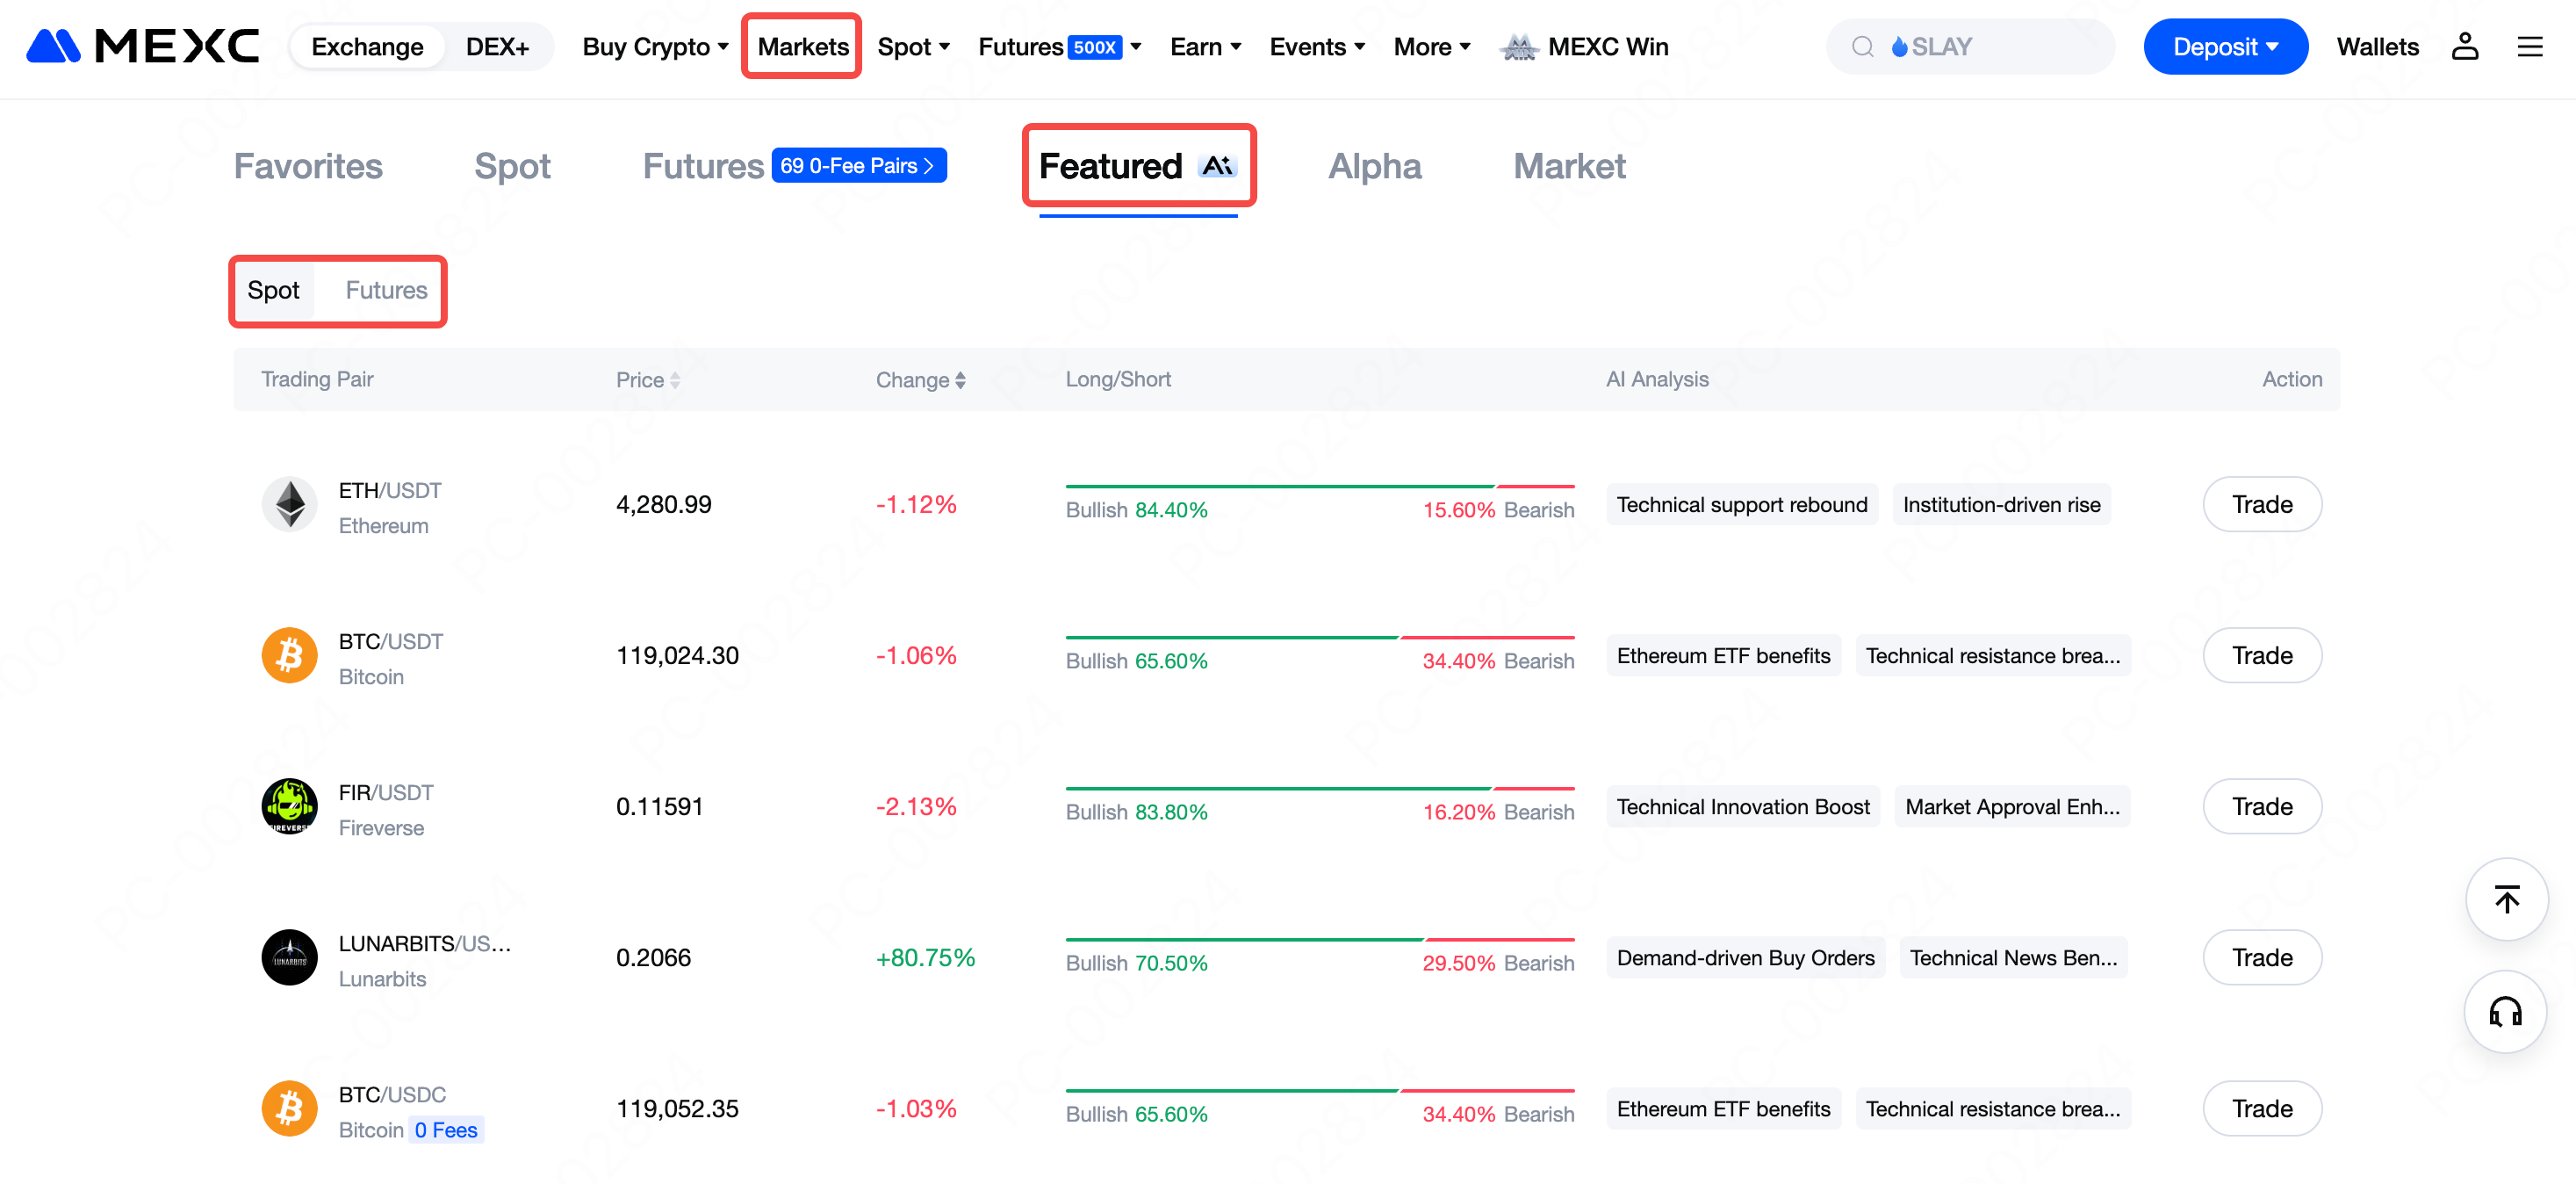Open the Favorites tab

tap(308, 166)
